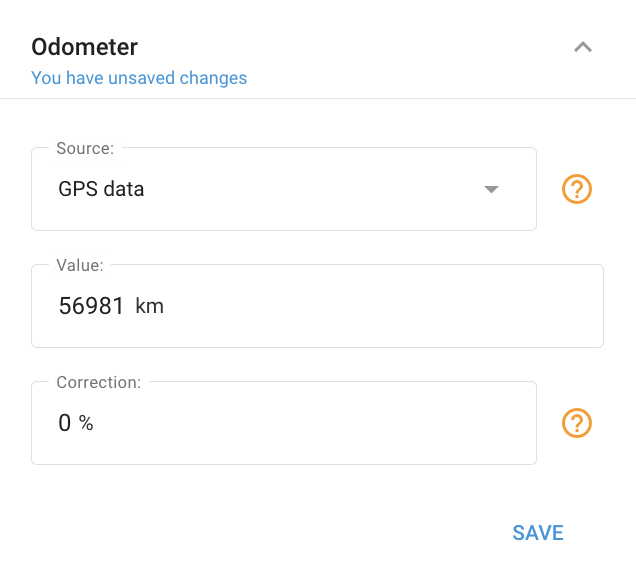Open help for the Correction field
This screenshot has height=586, width=636.
tap(577, 423)
